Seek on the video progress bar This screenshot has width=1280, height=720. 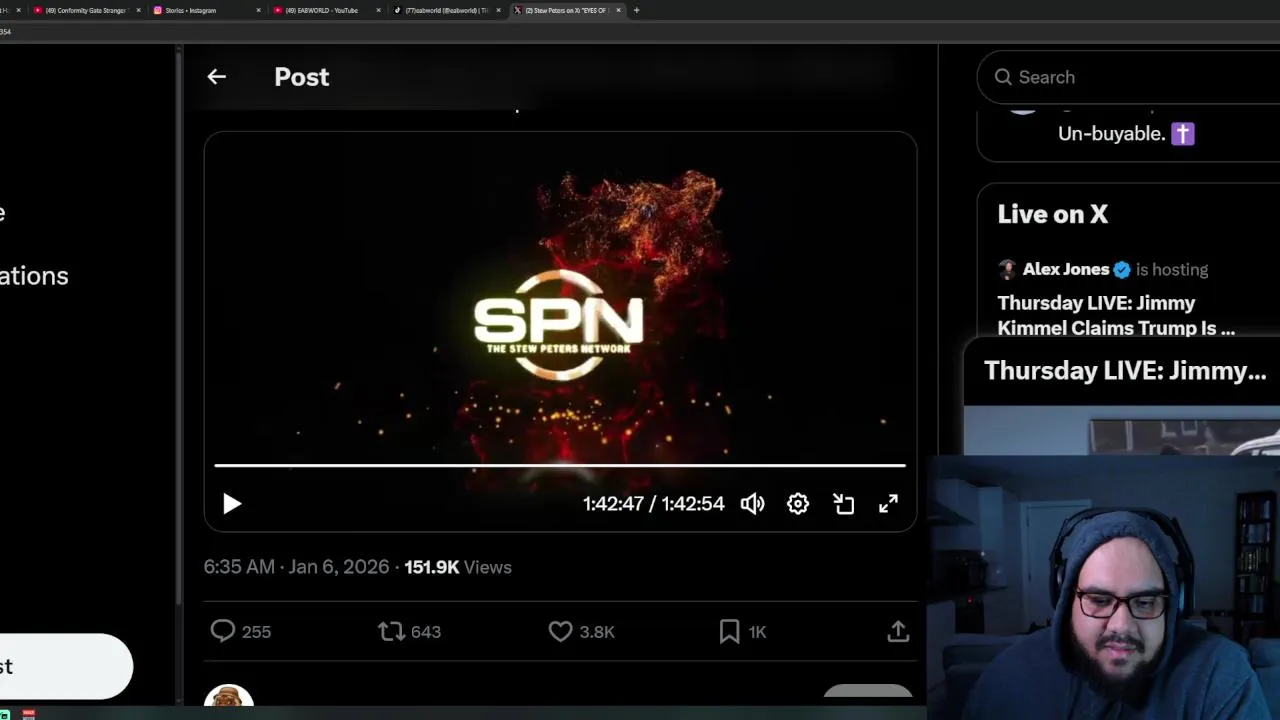[560, 465]
